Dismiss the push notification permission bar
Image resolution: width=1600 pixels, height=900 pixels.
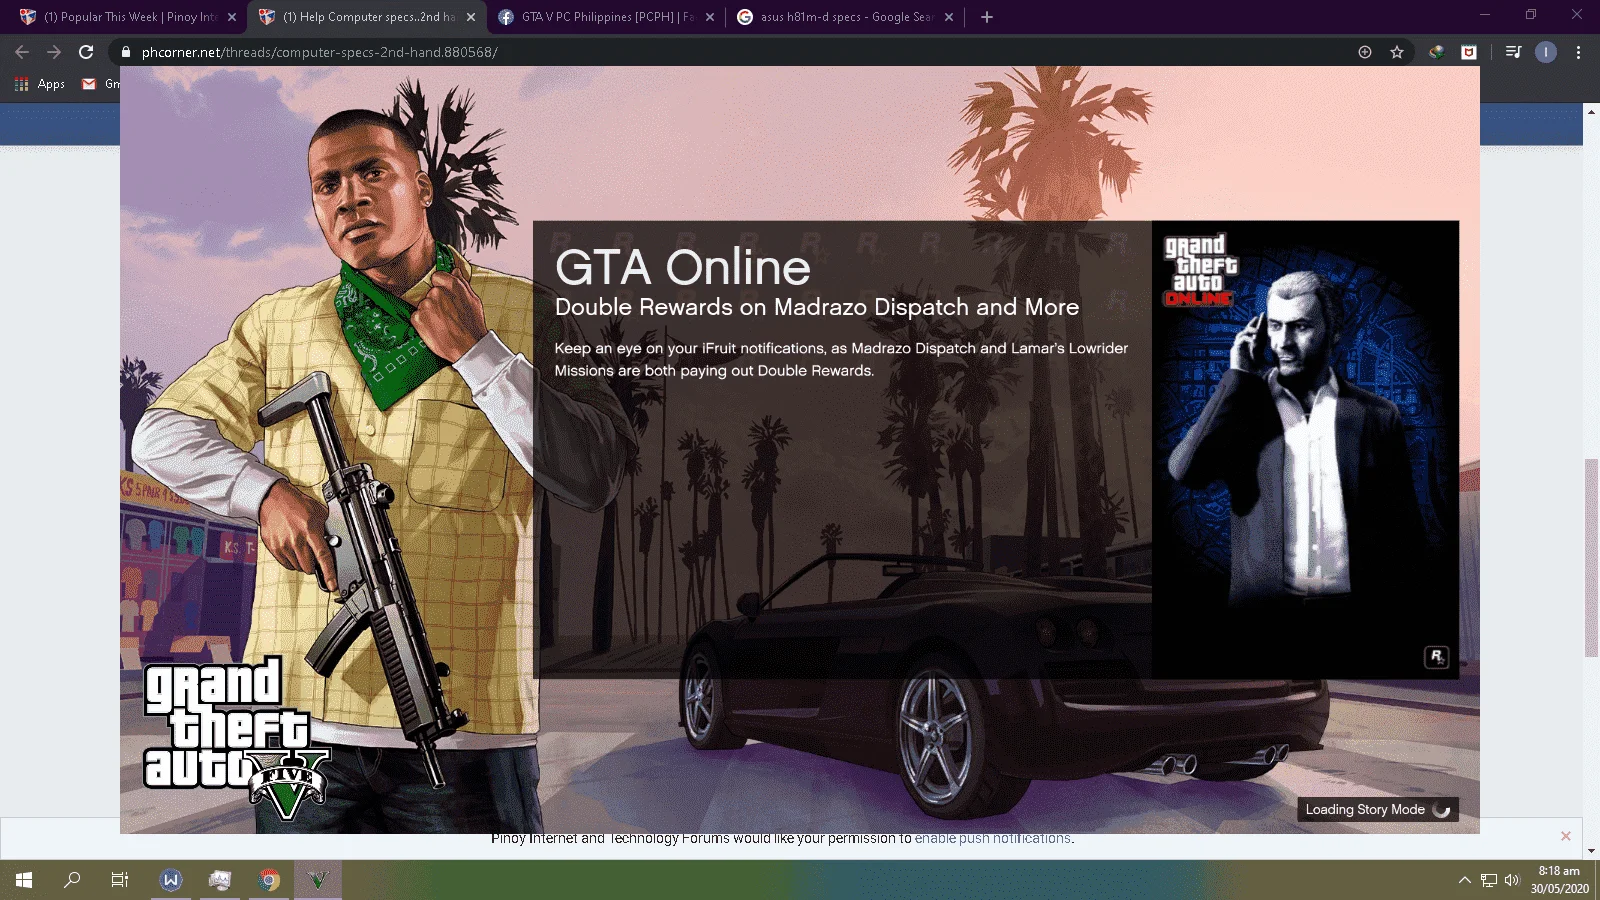point(1566,836)
